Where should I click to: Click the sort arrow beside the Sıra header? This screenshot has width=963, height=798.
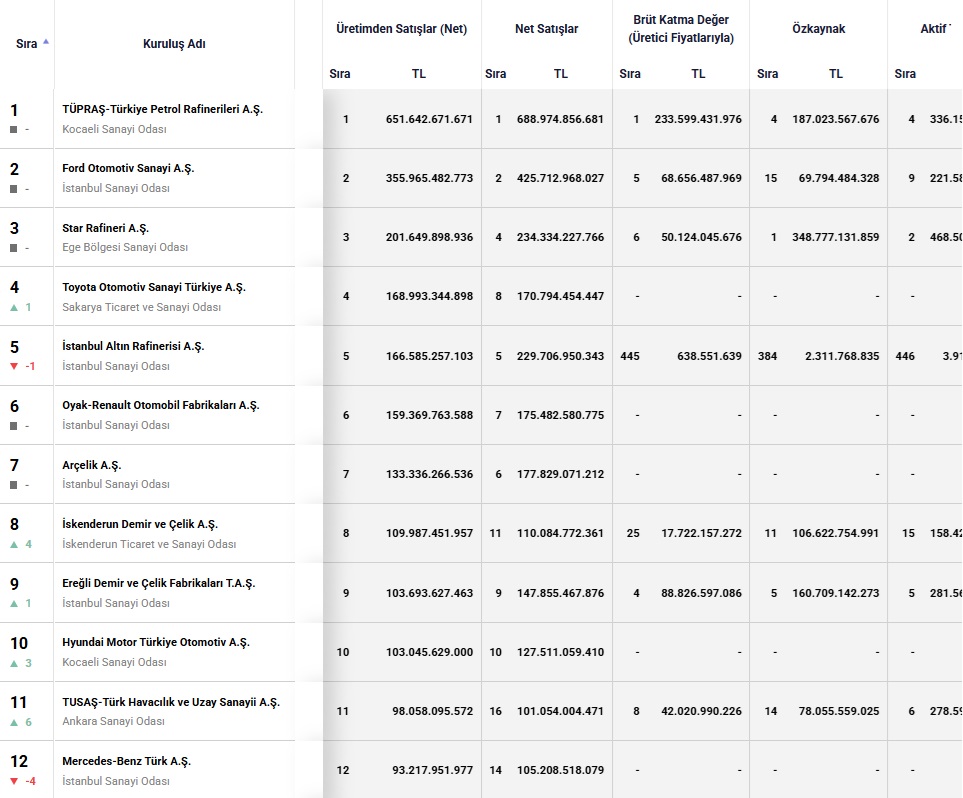tap(46, 42)
